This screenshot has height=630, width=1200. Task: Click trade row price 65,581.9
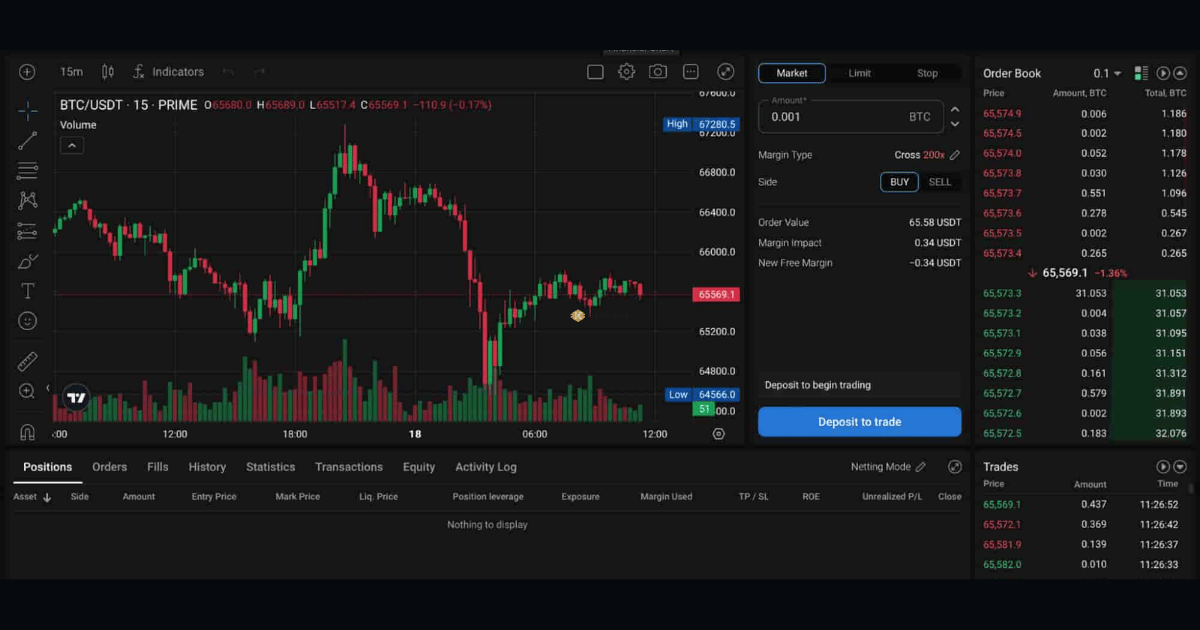coord(1002,545)
